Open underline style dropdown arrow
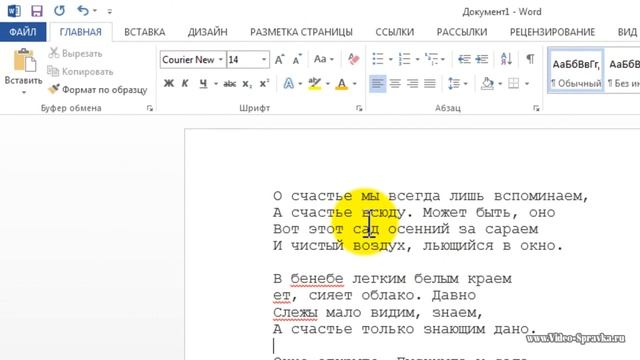Screen dimensions: 640x360 tap(216, 84)
